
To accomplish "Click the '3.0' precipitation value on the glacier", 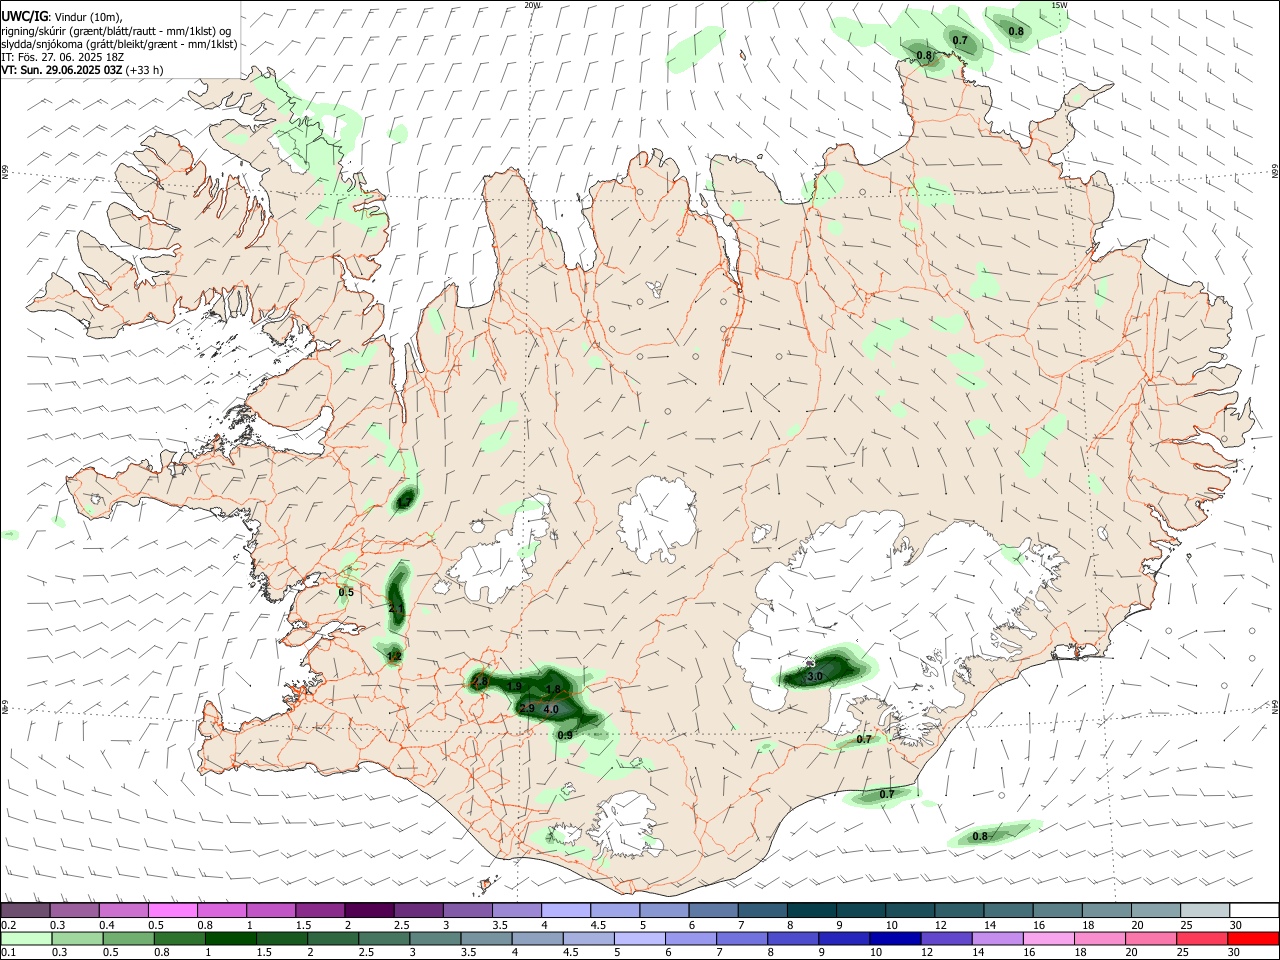I will click(814, 677).
